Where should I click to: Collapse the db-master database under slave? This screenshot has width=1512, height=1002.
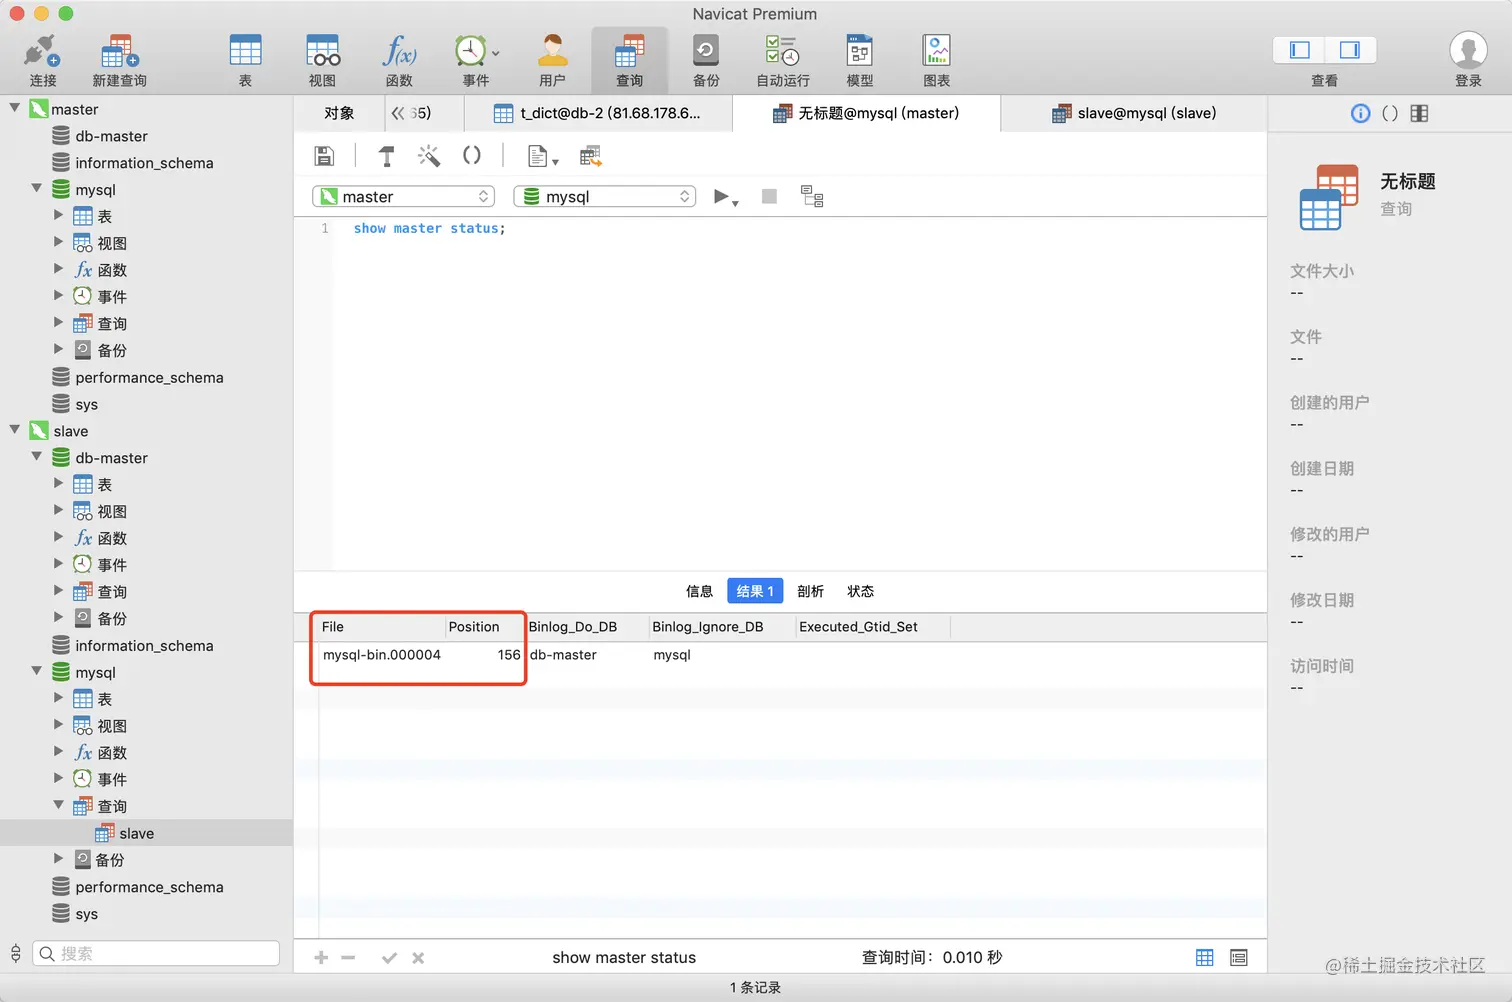(x=37, y=457)
